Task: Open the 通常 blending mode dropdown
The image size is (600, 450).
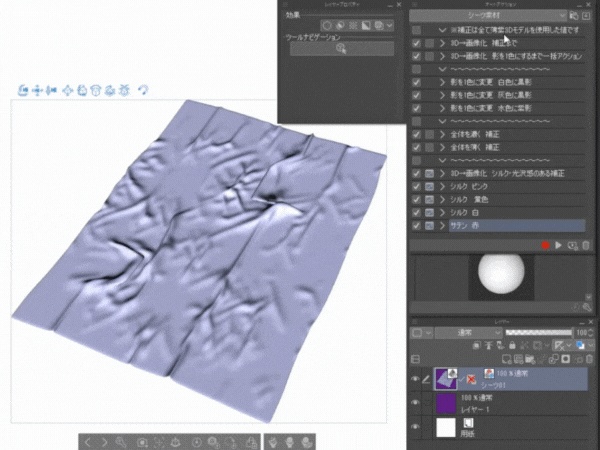Action: [468, 333]
